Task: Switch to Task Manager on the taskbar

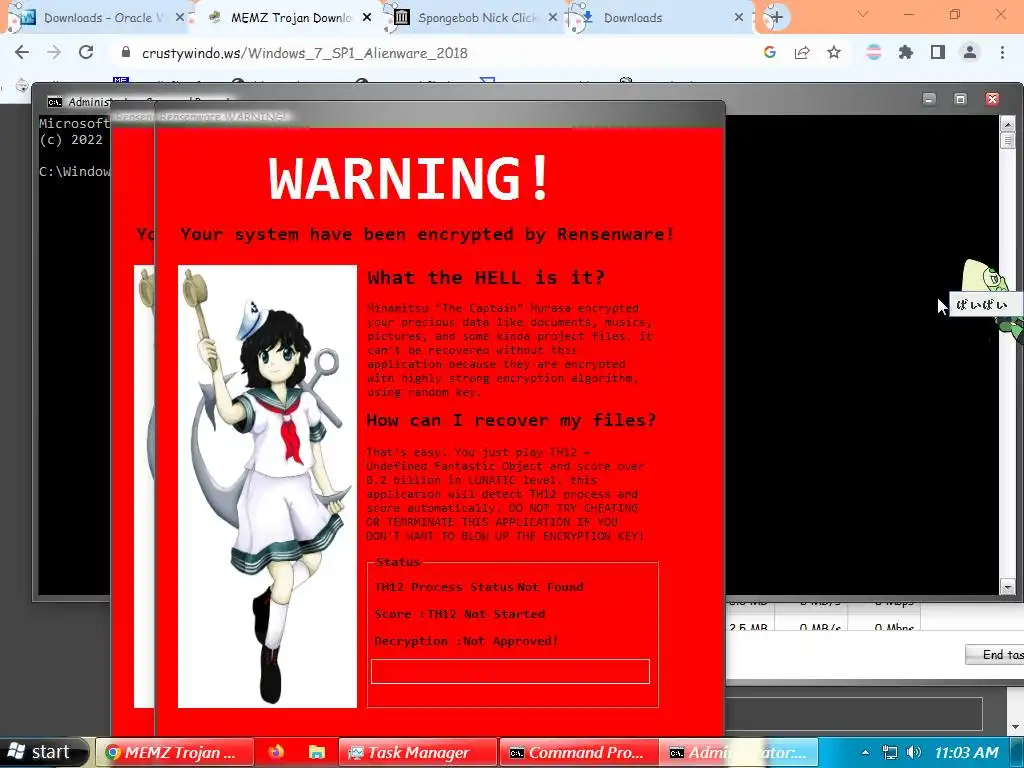Action: click(417, 752)
